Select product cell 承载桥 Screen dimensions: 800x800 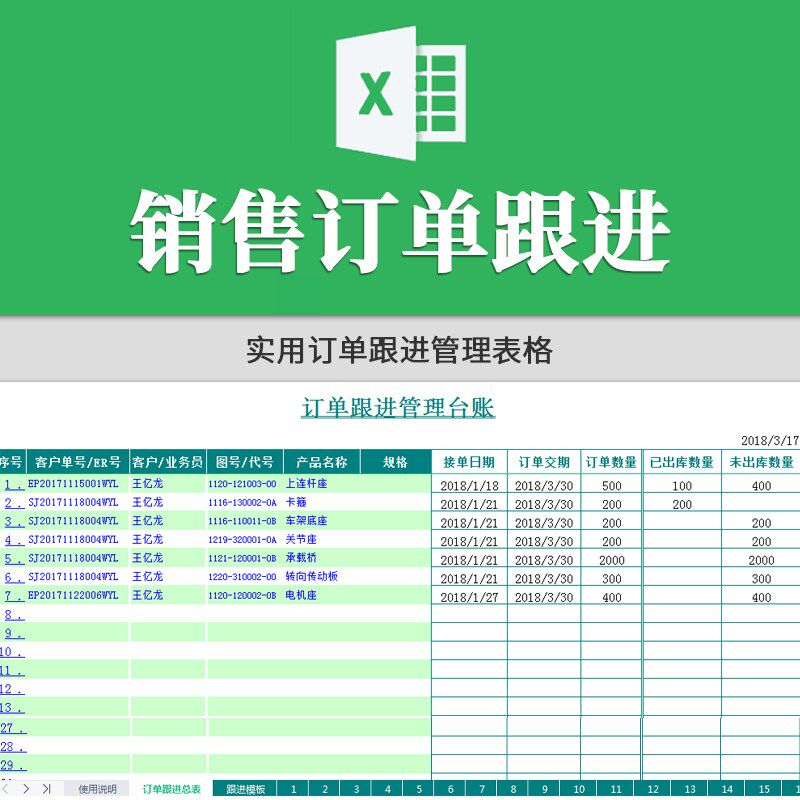[301, 558]
